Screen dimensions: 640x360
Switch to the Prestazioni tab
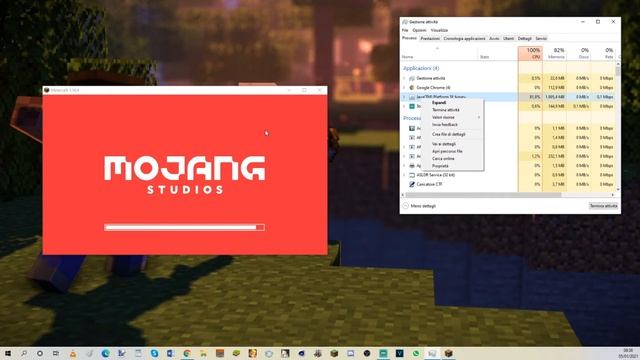tap(430, 38)
